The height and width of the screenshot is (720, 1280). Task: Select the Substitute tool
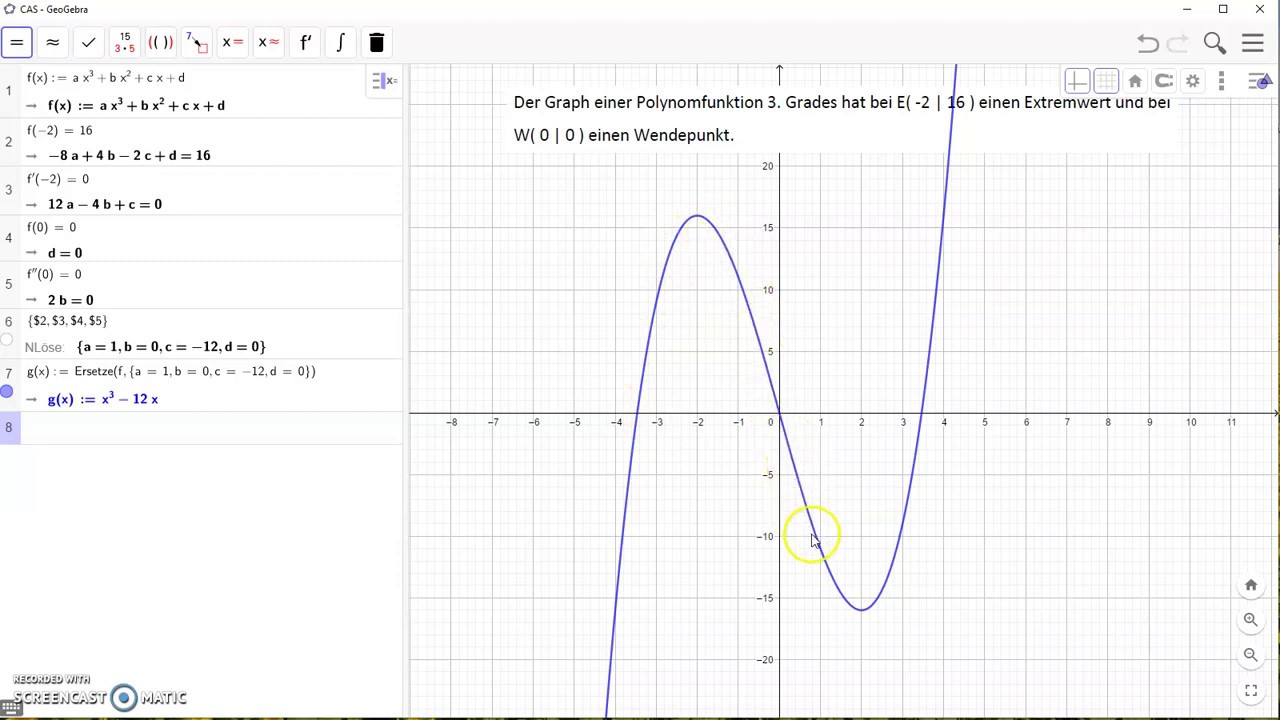pyautogui.click(x=197, y=43)
